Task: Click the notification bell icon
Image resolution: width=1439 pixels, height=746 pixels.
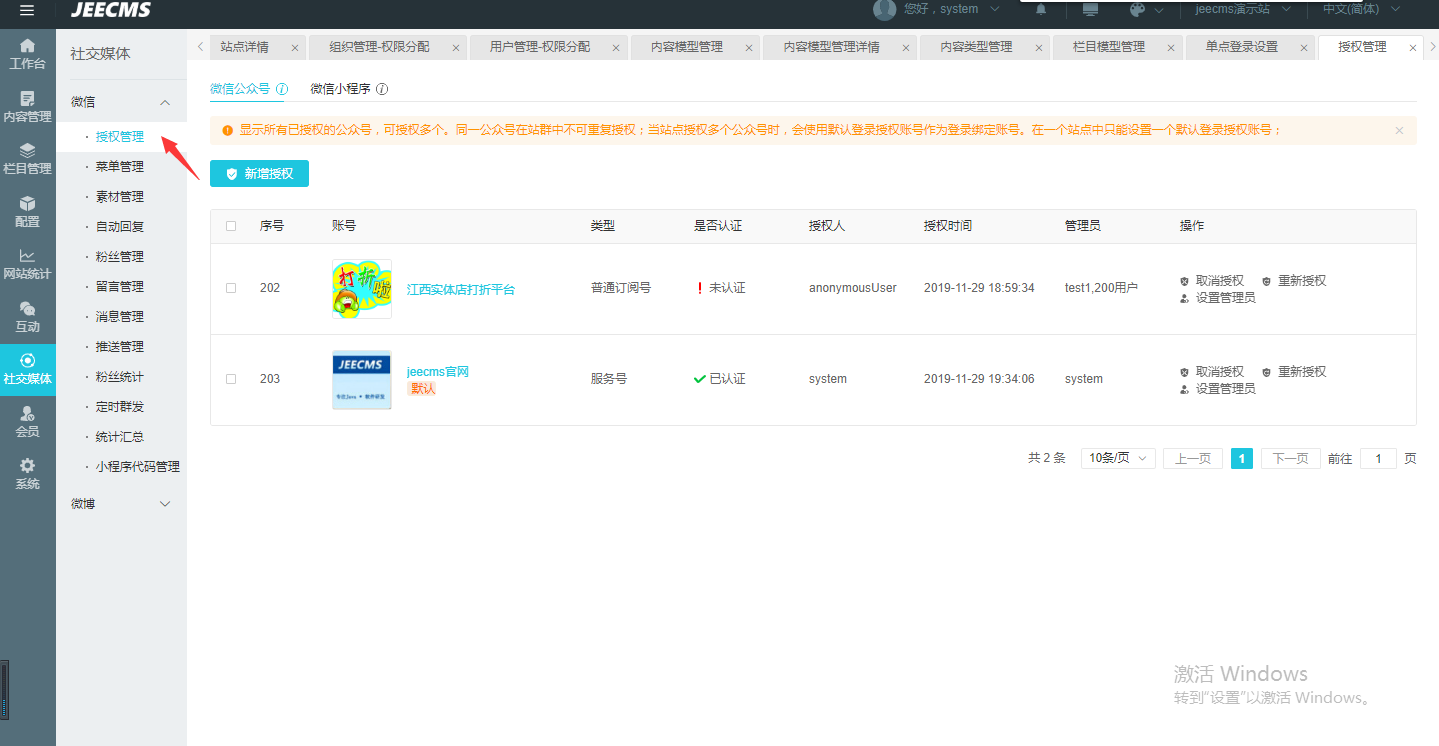Action: click(1041, 10)
